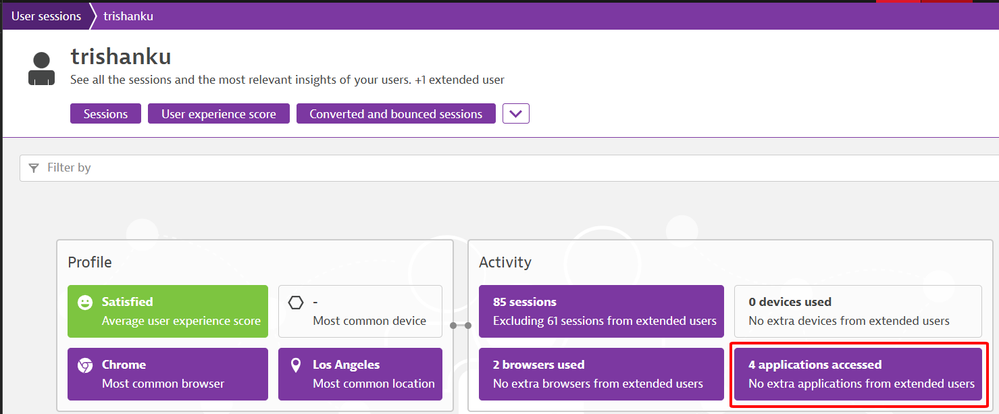
Task: Click the hexagon device icon
Action: (294, 302)
